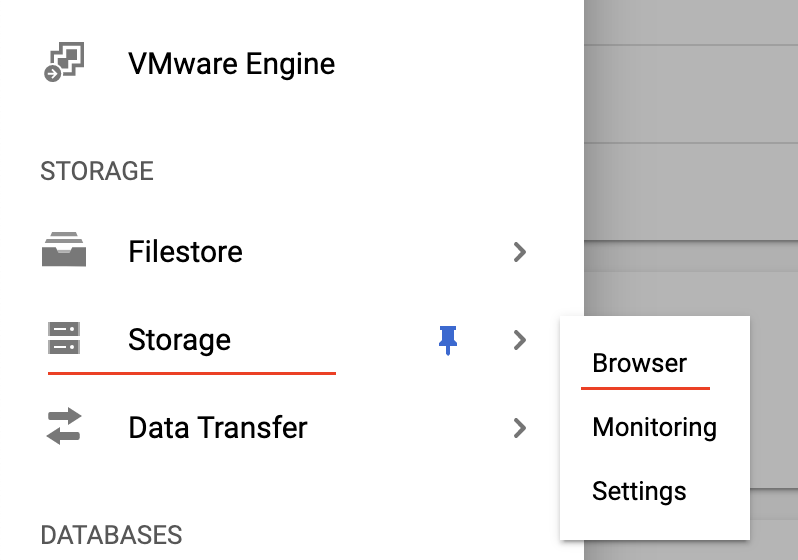Expand the Filestore submenu chevron
Image resolution: width=798 pixels, height=560 pixels.
tap(520, 251)
